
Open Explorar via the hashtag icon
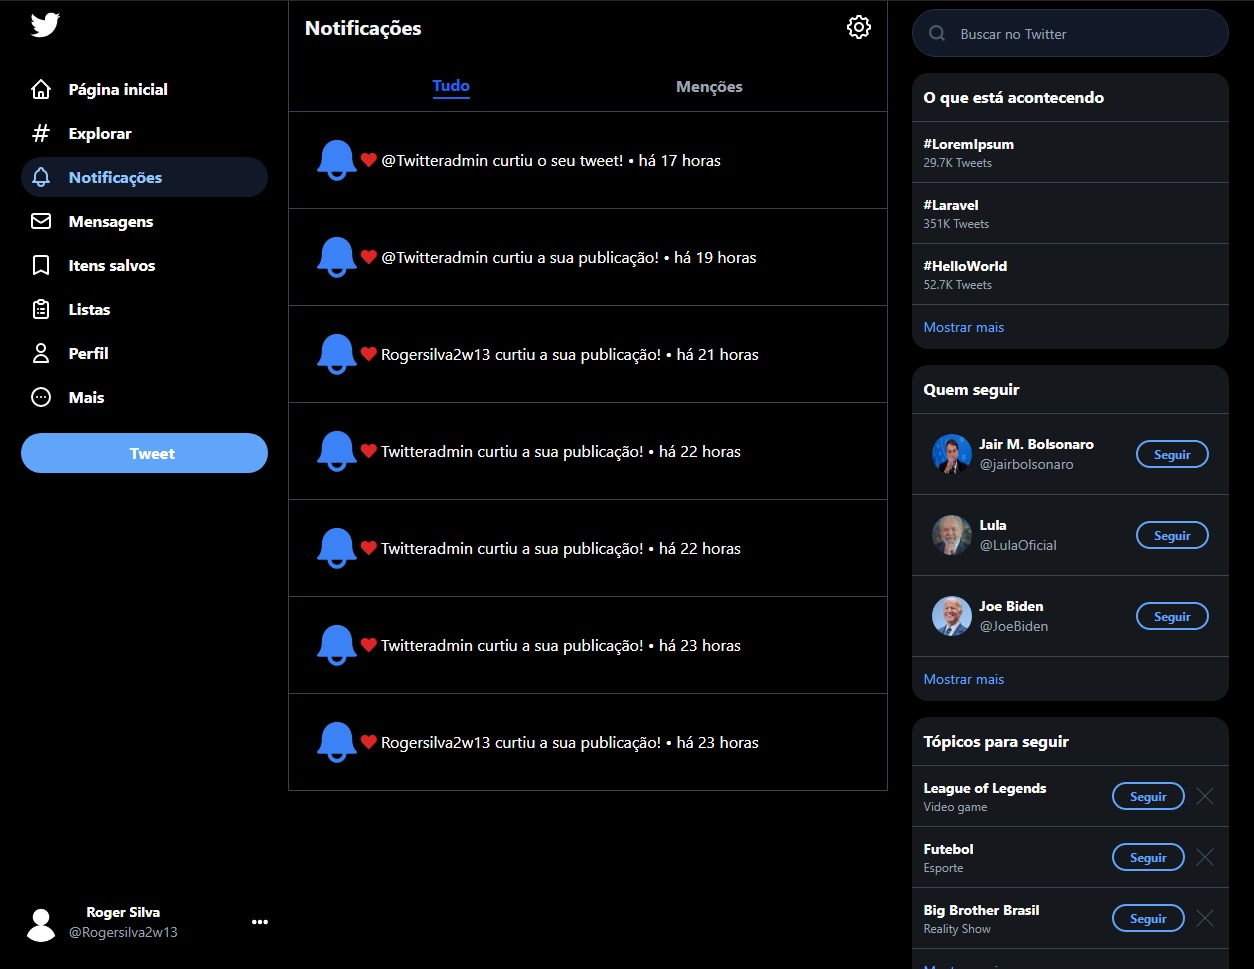[x=40, y=133]
